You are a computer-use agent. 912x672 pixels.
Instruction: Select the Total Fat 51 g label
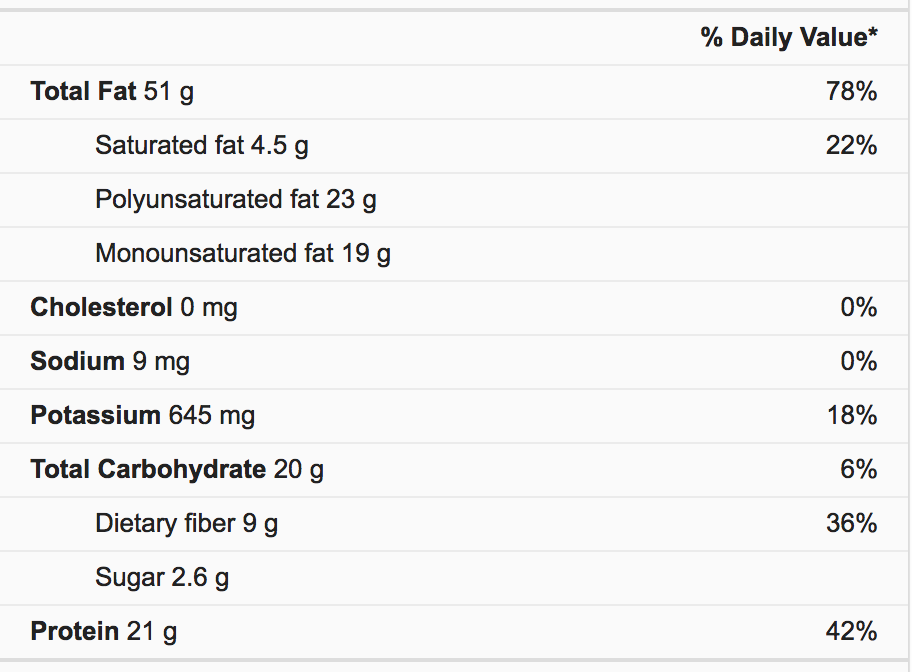point(112,92)
